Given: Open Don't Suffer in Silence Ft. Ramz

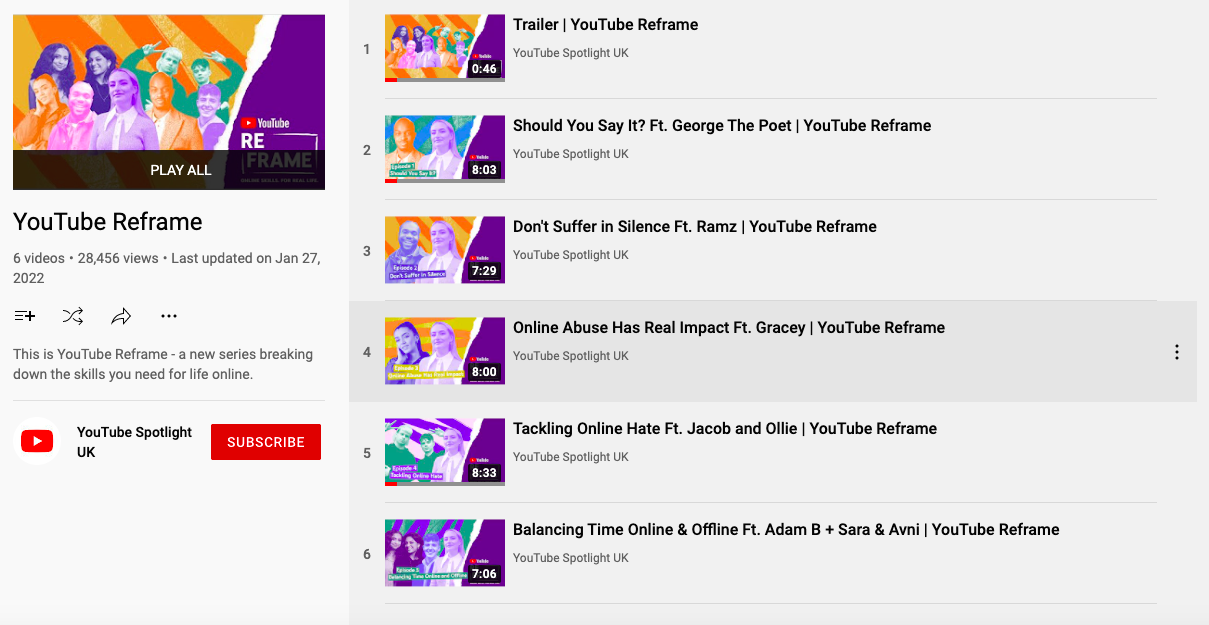Looking at the screenshot, I should [695, 227].
